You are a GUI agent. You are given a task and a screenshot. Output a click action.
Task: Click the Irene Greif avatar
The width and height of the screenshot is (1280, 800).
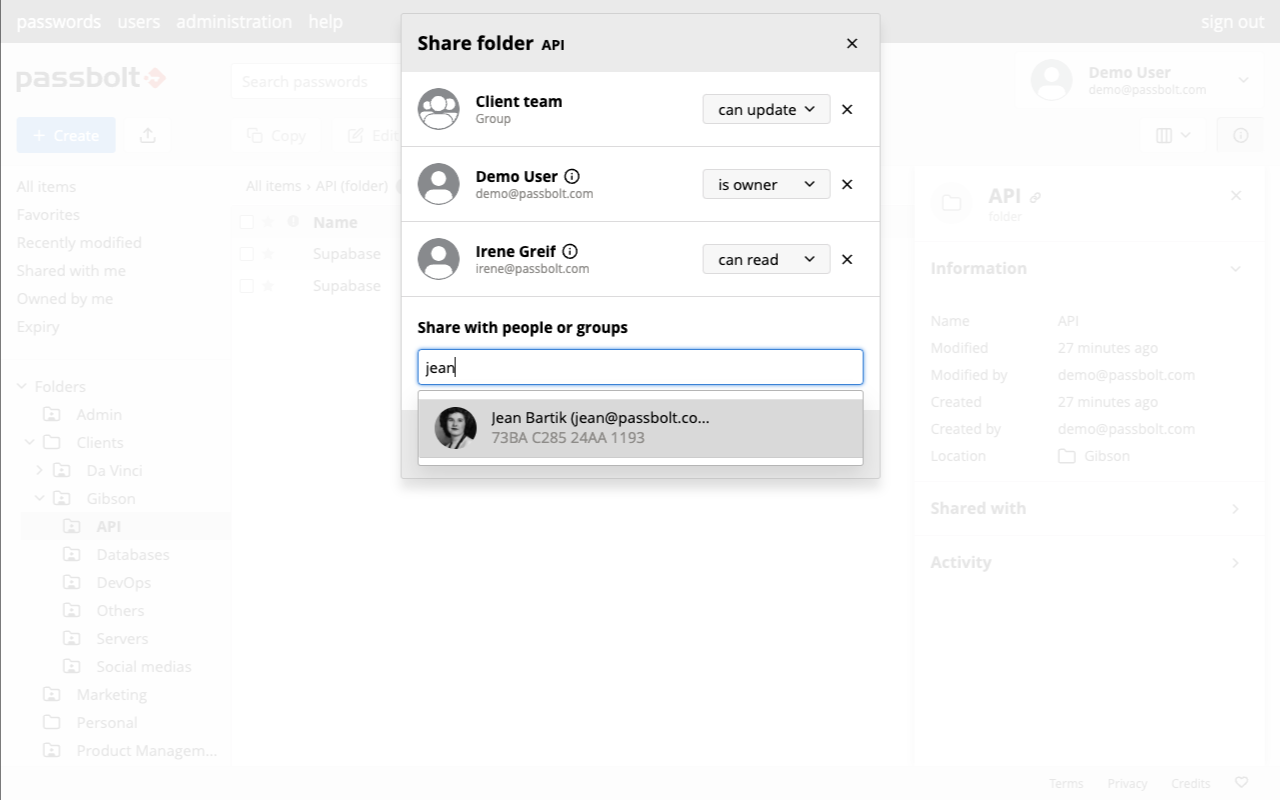(x=438, y=259)
